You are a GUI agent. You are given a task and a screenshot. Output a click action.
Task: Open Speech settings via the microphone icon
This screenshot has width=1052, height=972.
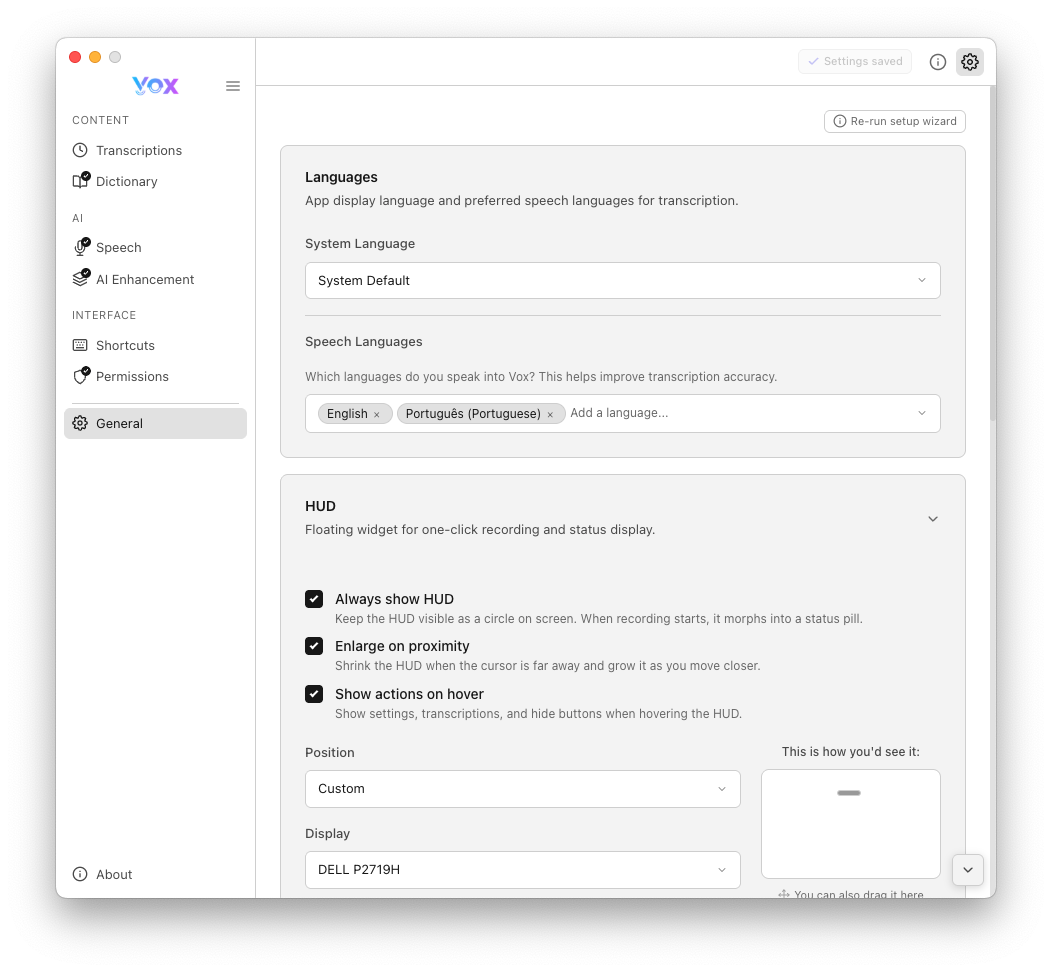click(x=82, y=247)
